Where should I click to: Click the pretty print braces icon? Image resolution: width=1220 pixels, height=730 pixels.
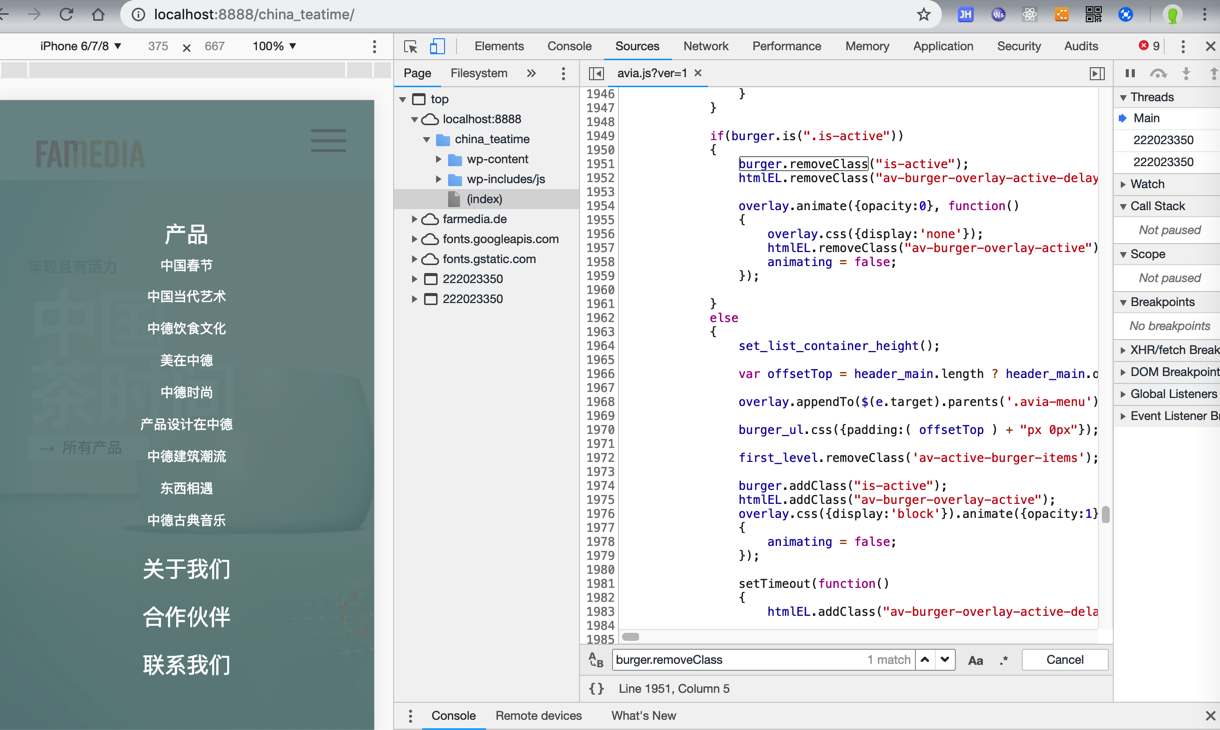point(596,688)
